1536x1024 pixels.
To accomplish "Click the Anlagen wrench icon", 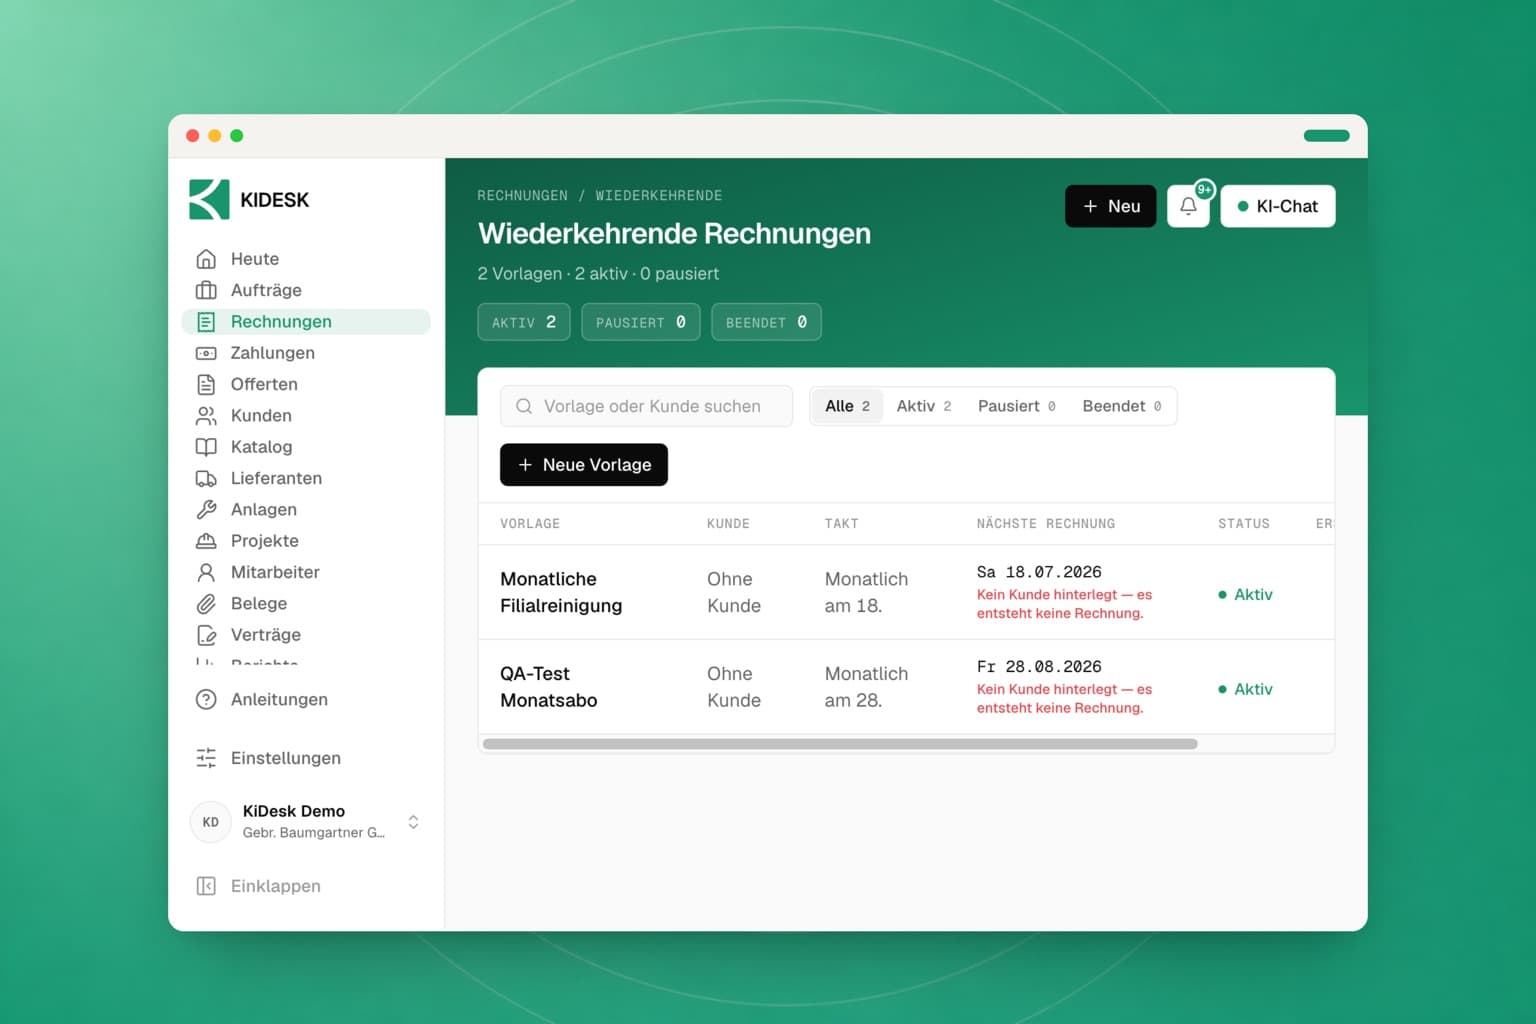I will click(206, 509).
